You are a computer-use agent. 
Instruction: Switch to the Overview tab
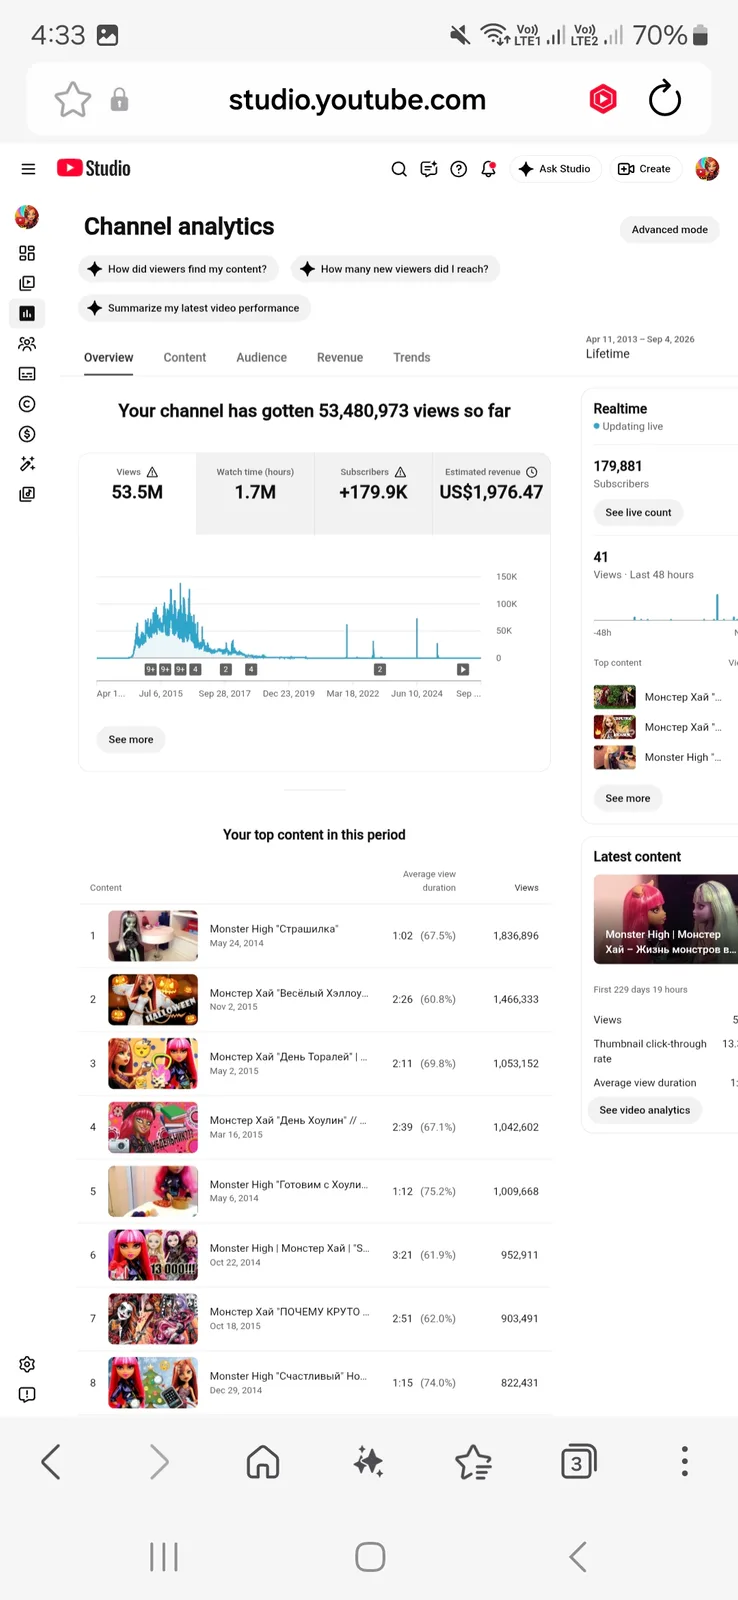pyautogui.click(x=108, y=358)
